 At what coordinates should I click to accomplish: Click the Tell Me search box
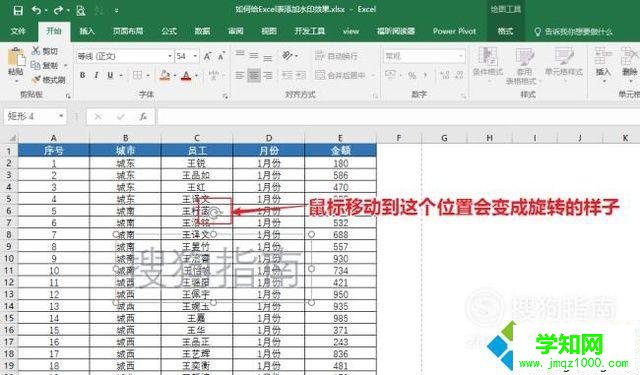573,31
